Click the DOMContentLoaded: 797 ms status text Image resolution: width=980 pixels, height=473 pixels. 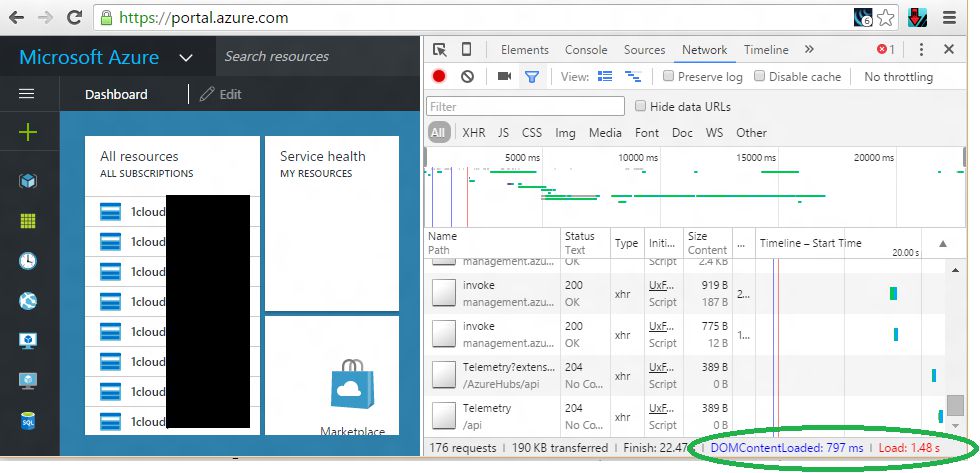coord(787,447)
